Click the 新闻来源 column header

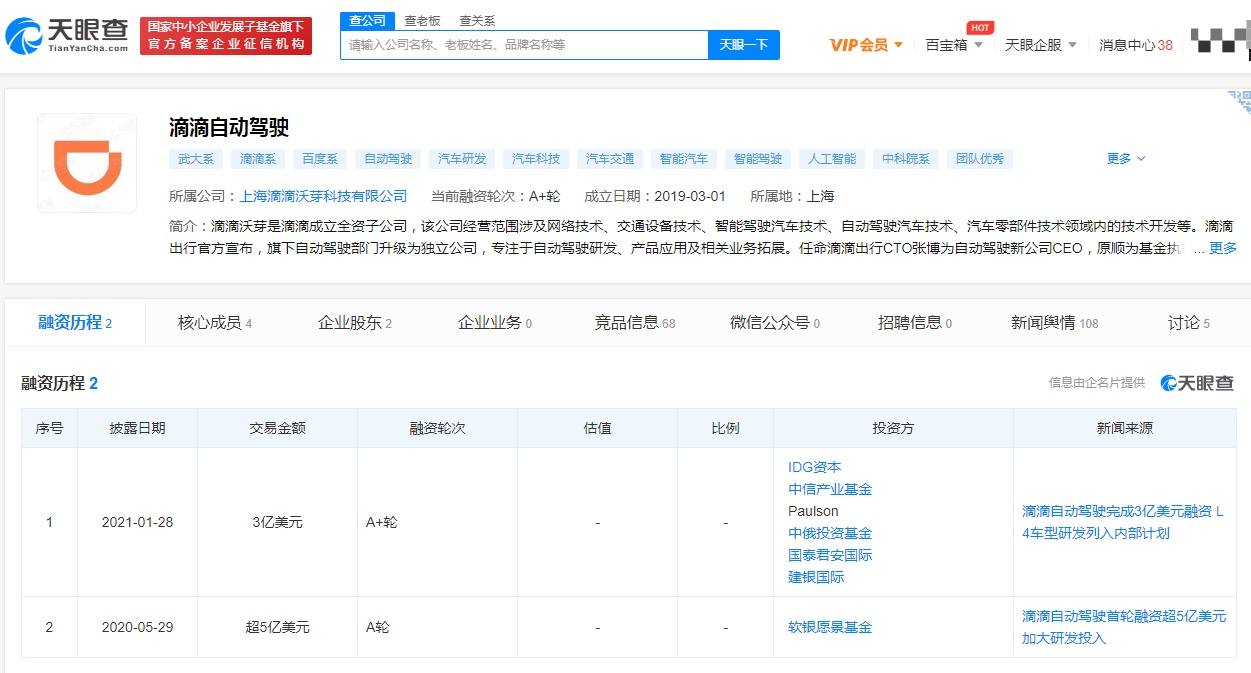tap(1125, 428)
